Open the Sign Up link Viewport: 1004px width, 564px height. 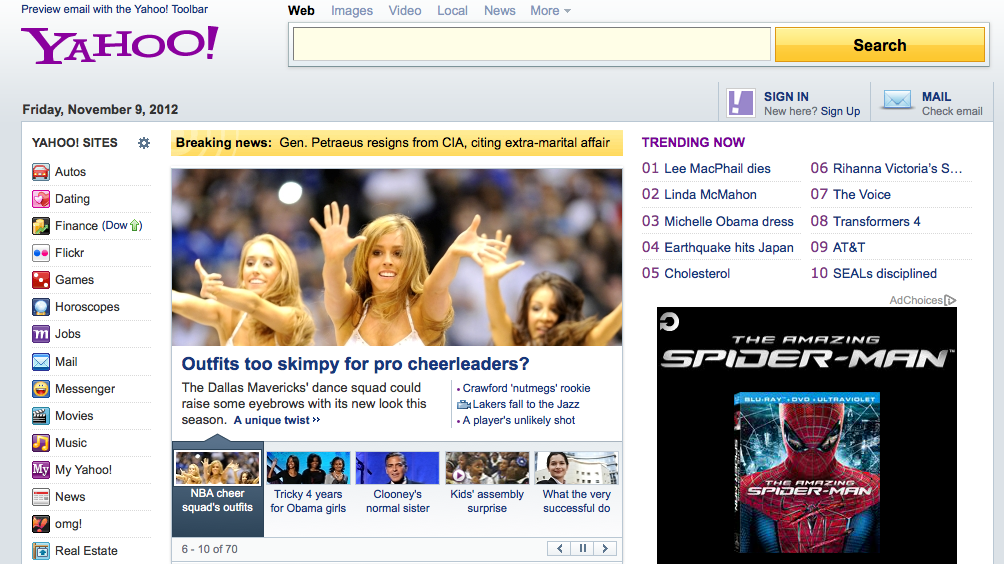(x=840, y=112)
